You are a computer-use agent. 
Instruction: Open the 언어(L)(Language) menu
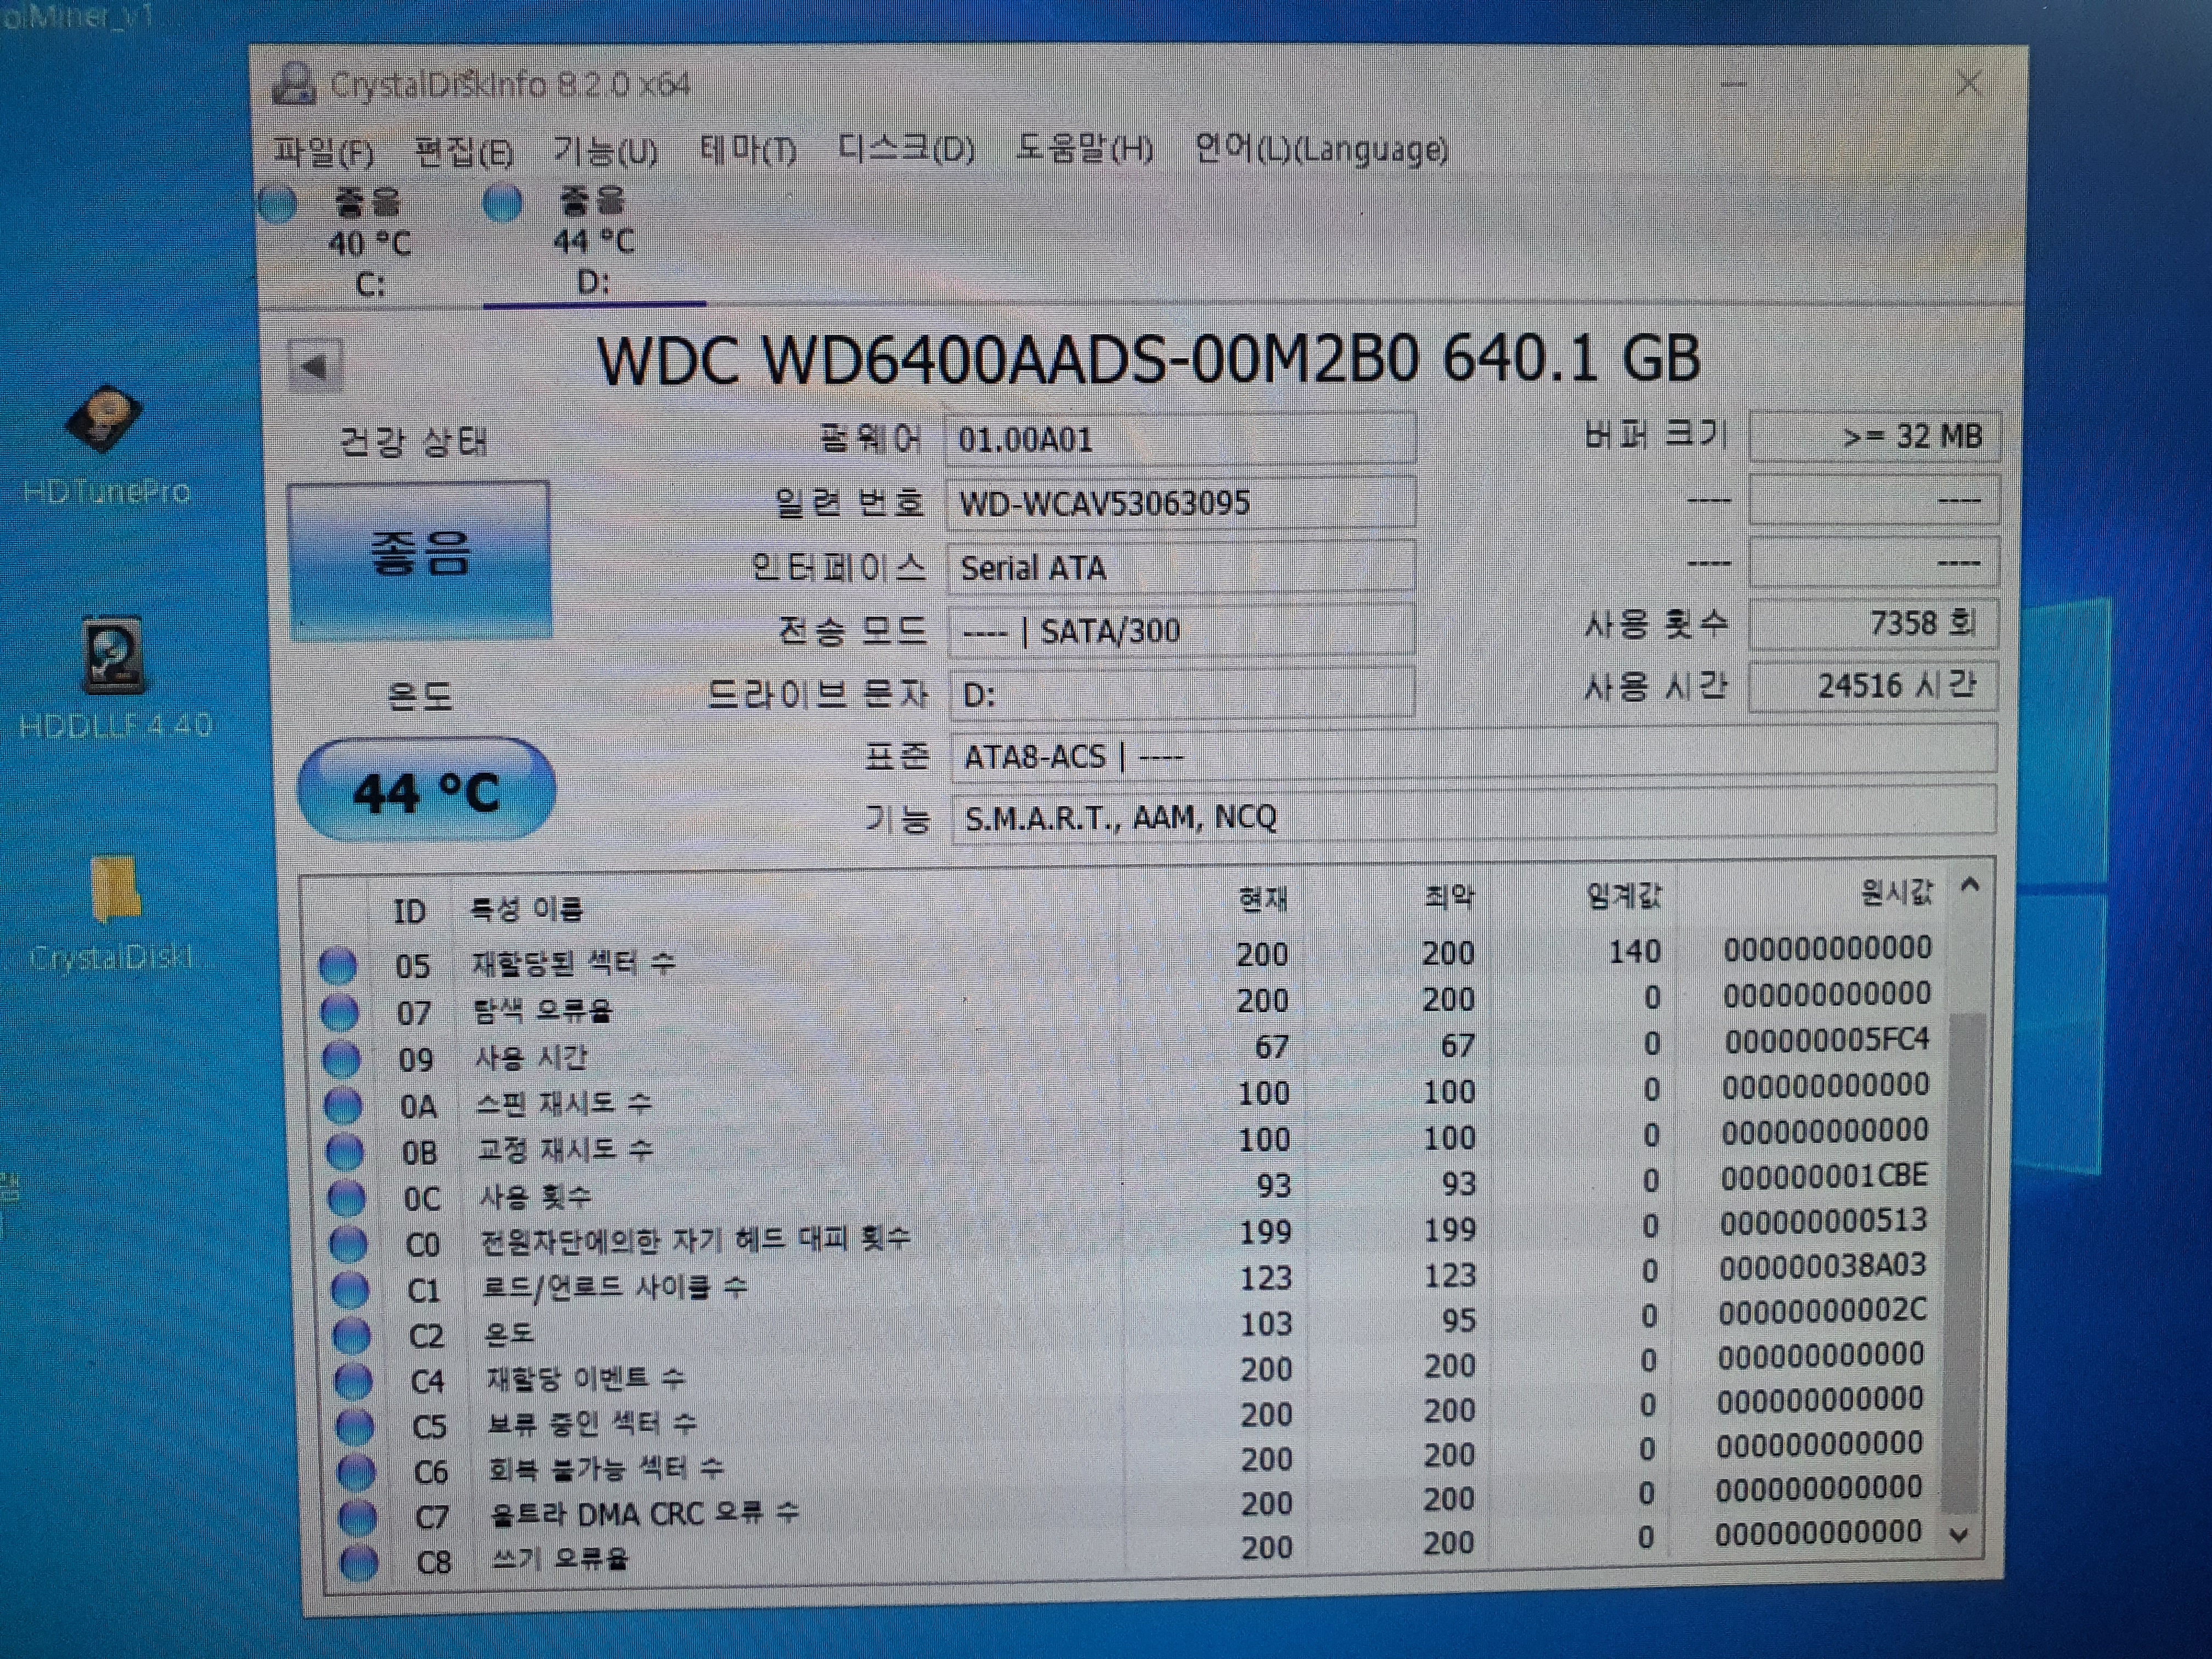1322,150
